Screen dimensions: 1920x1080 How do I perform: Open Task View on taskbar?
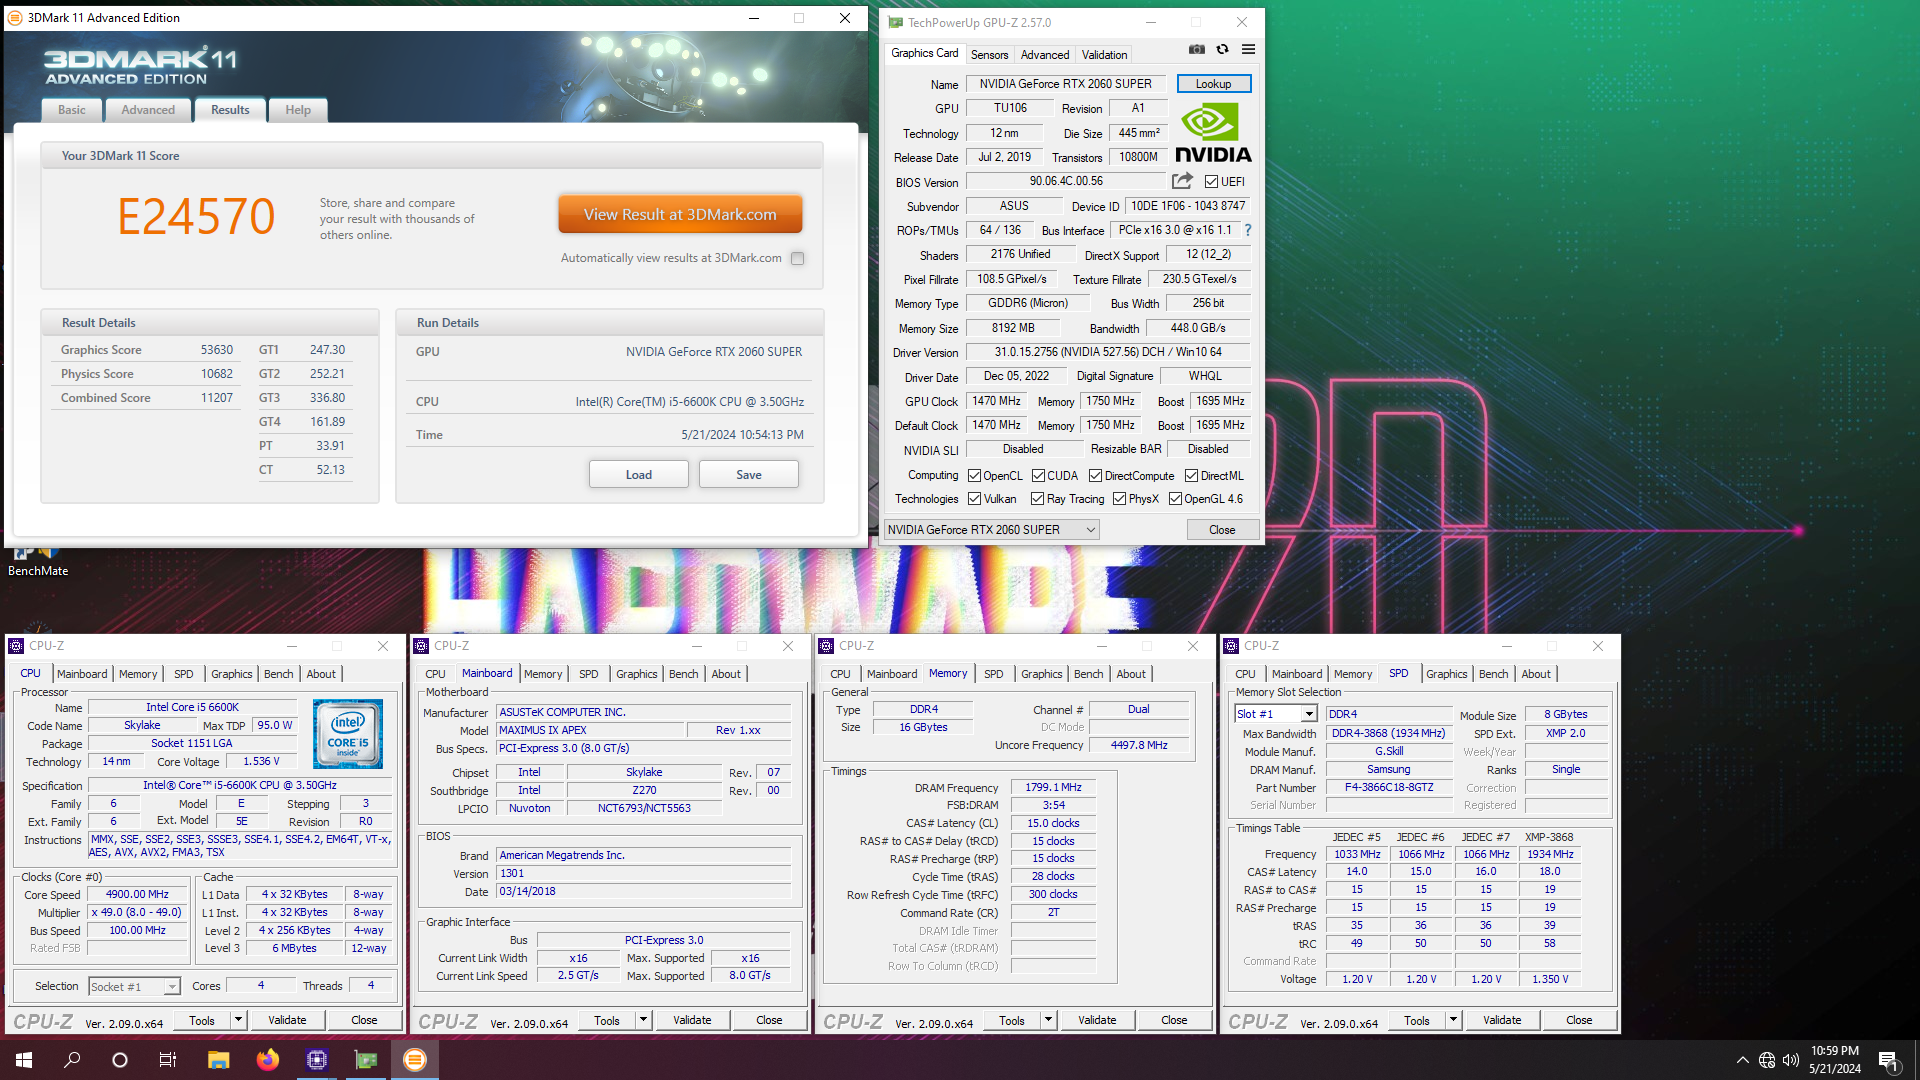tap(168, 1060)
